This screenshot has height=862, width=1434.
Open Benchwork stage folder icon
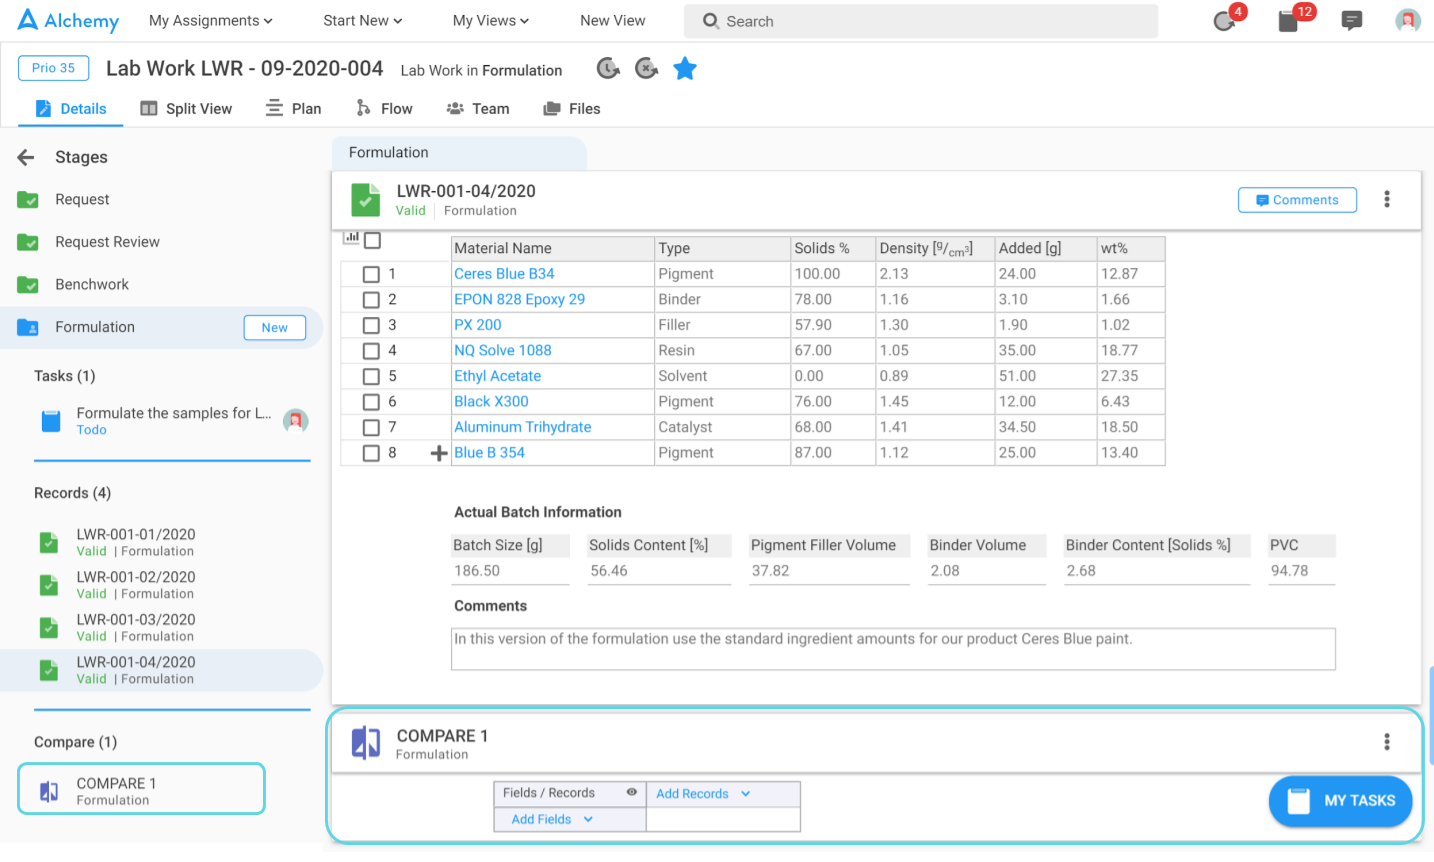[28, 285]
